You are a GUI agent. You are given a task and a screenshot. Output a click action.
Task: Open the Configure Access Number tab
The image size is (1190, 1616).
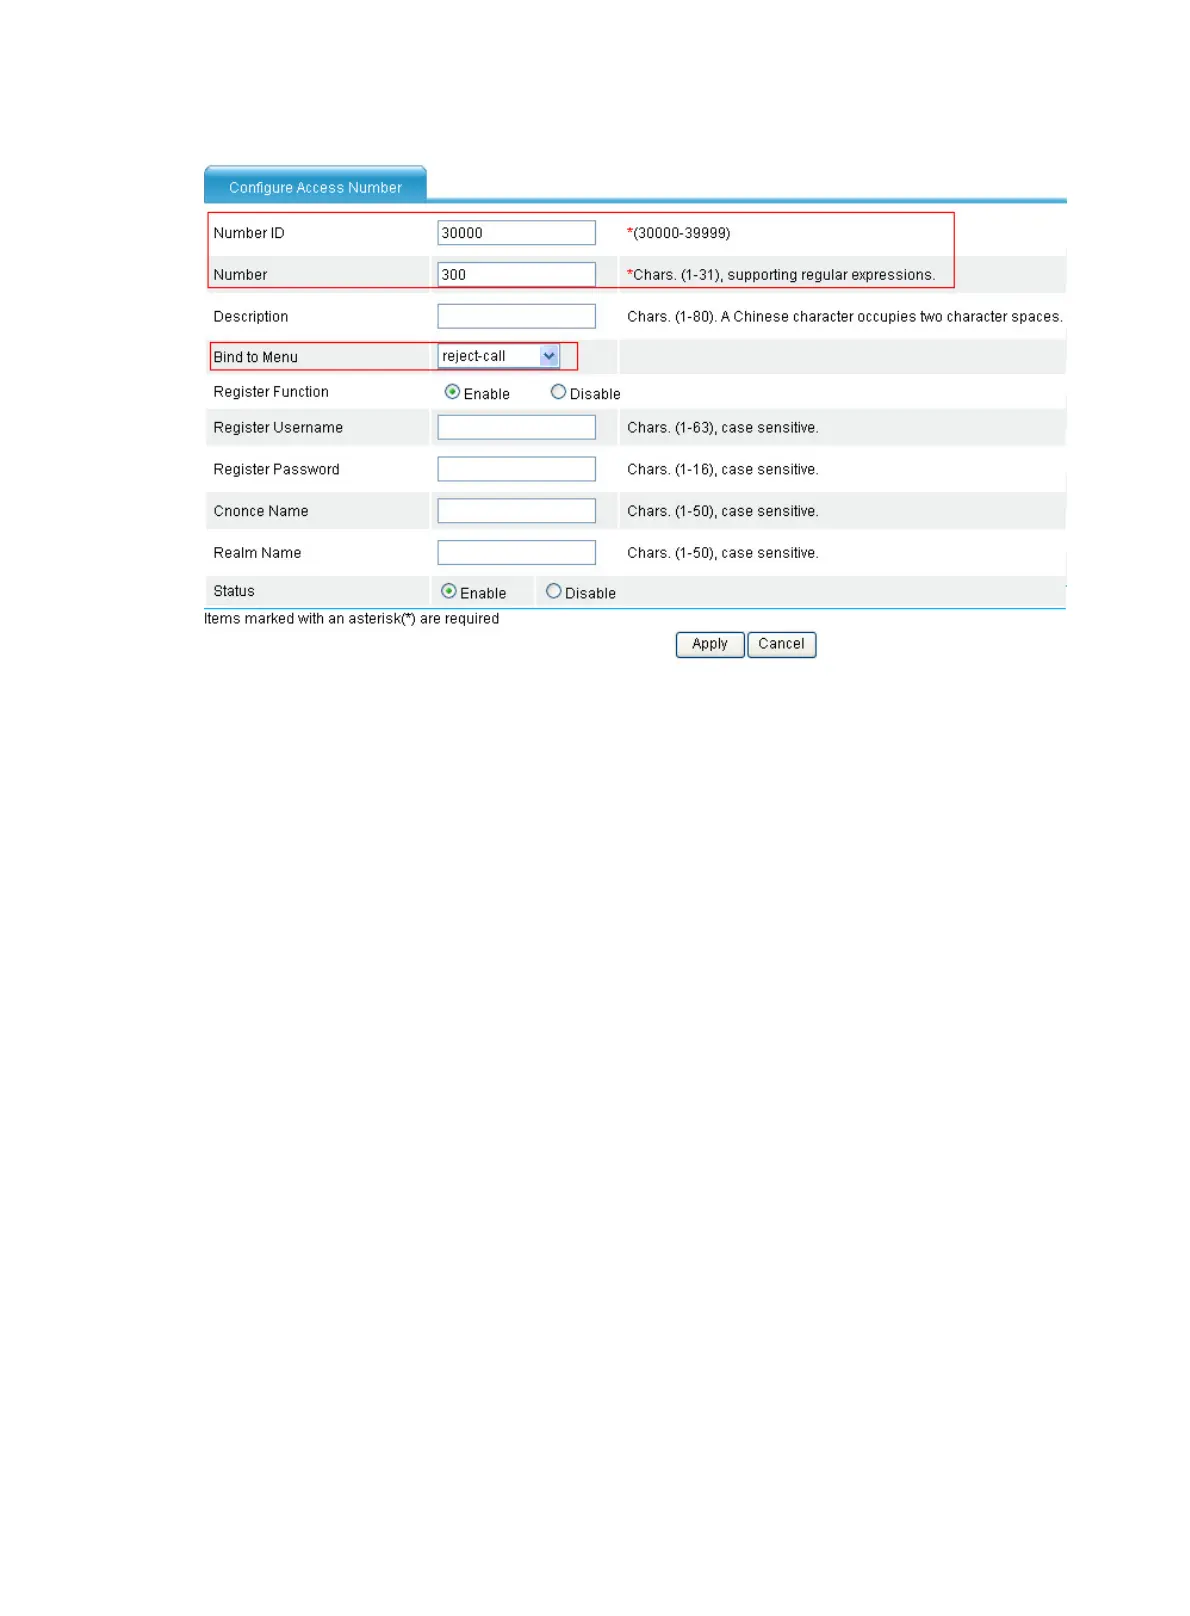[315, 185]
